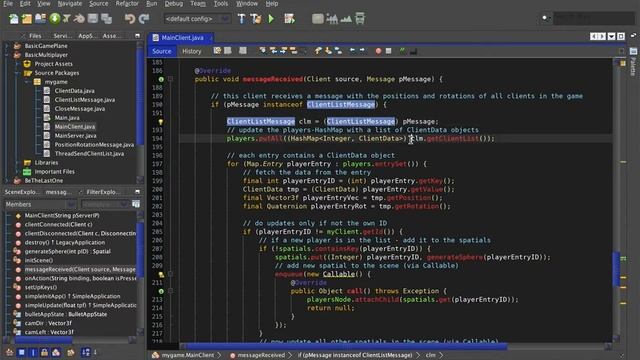Toggle the lock-icon navigator filter

point(44,352)
